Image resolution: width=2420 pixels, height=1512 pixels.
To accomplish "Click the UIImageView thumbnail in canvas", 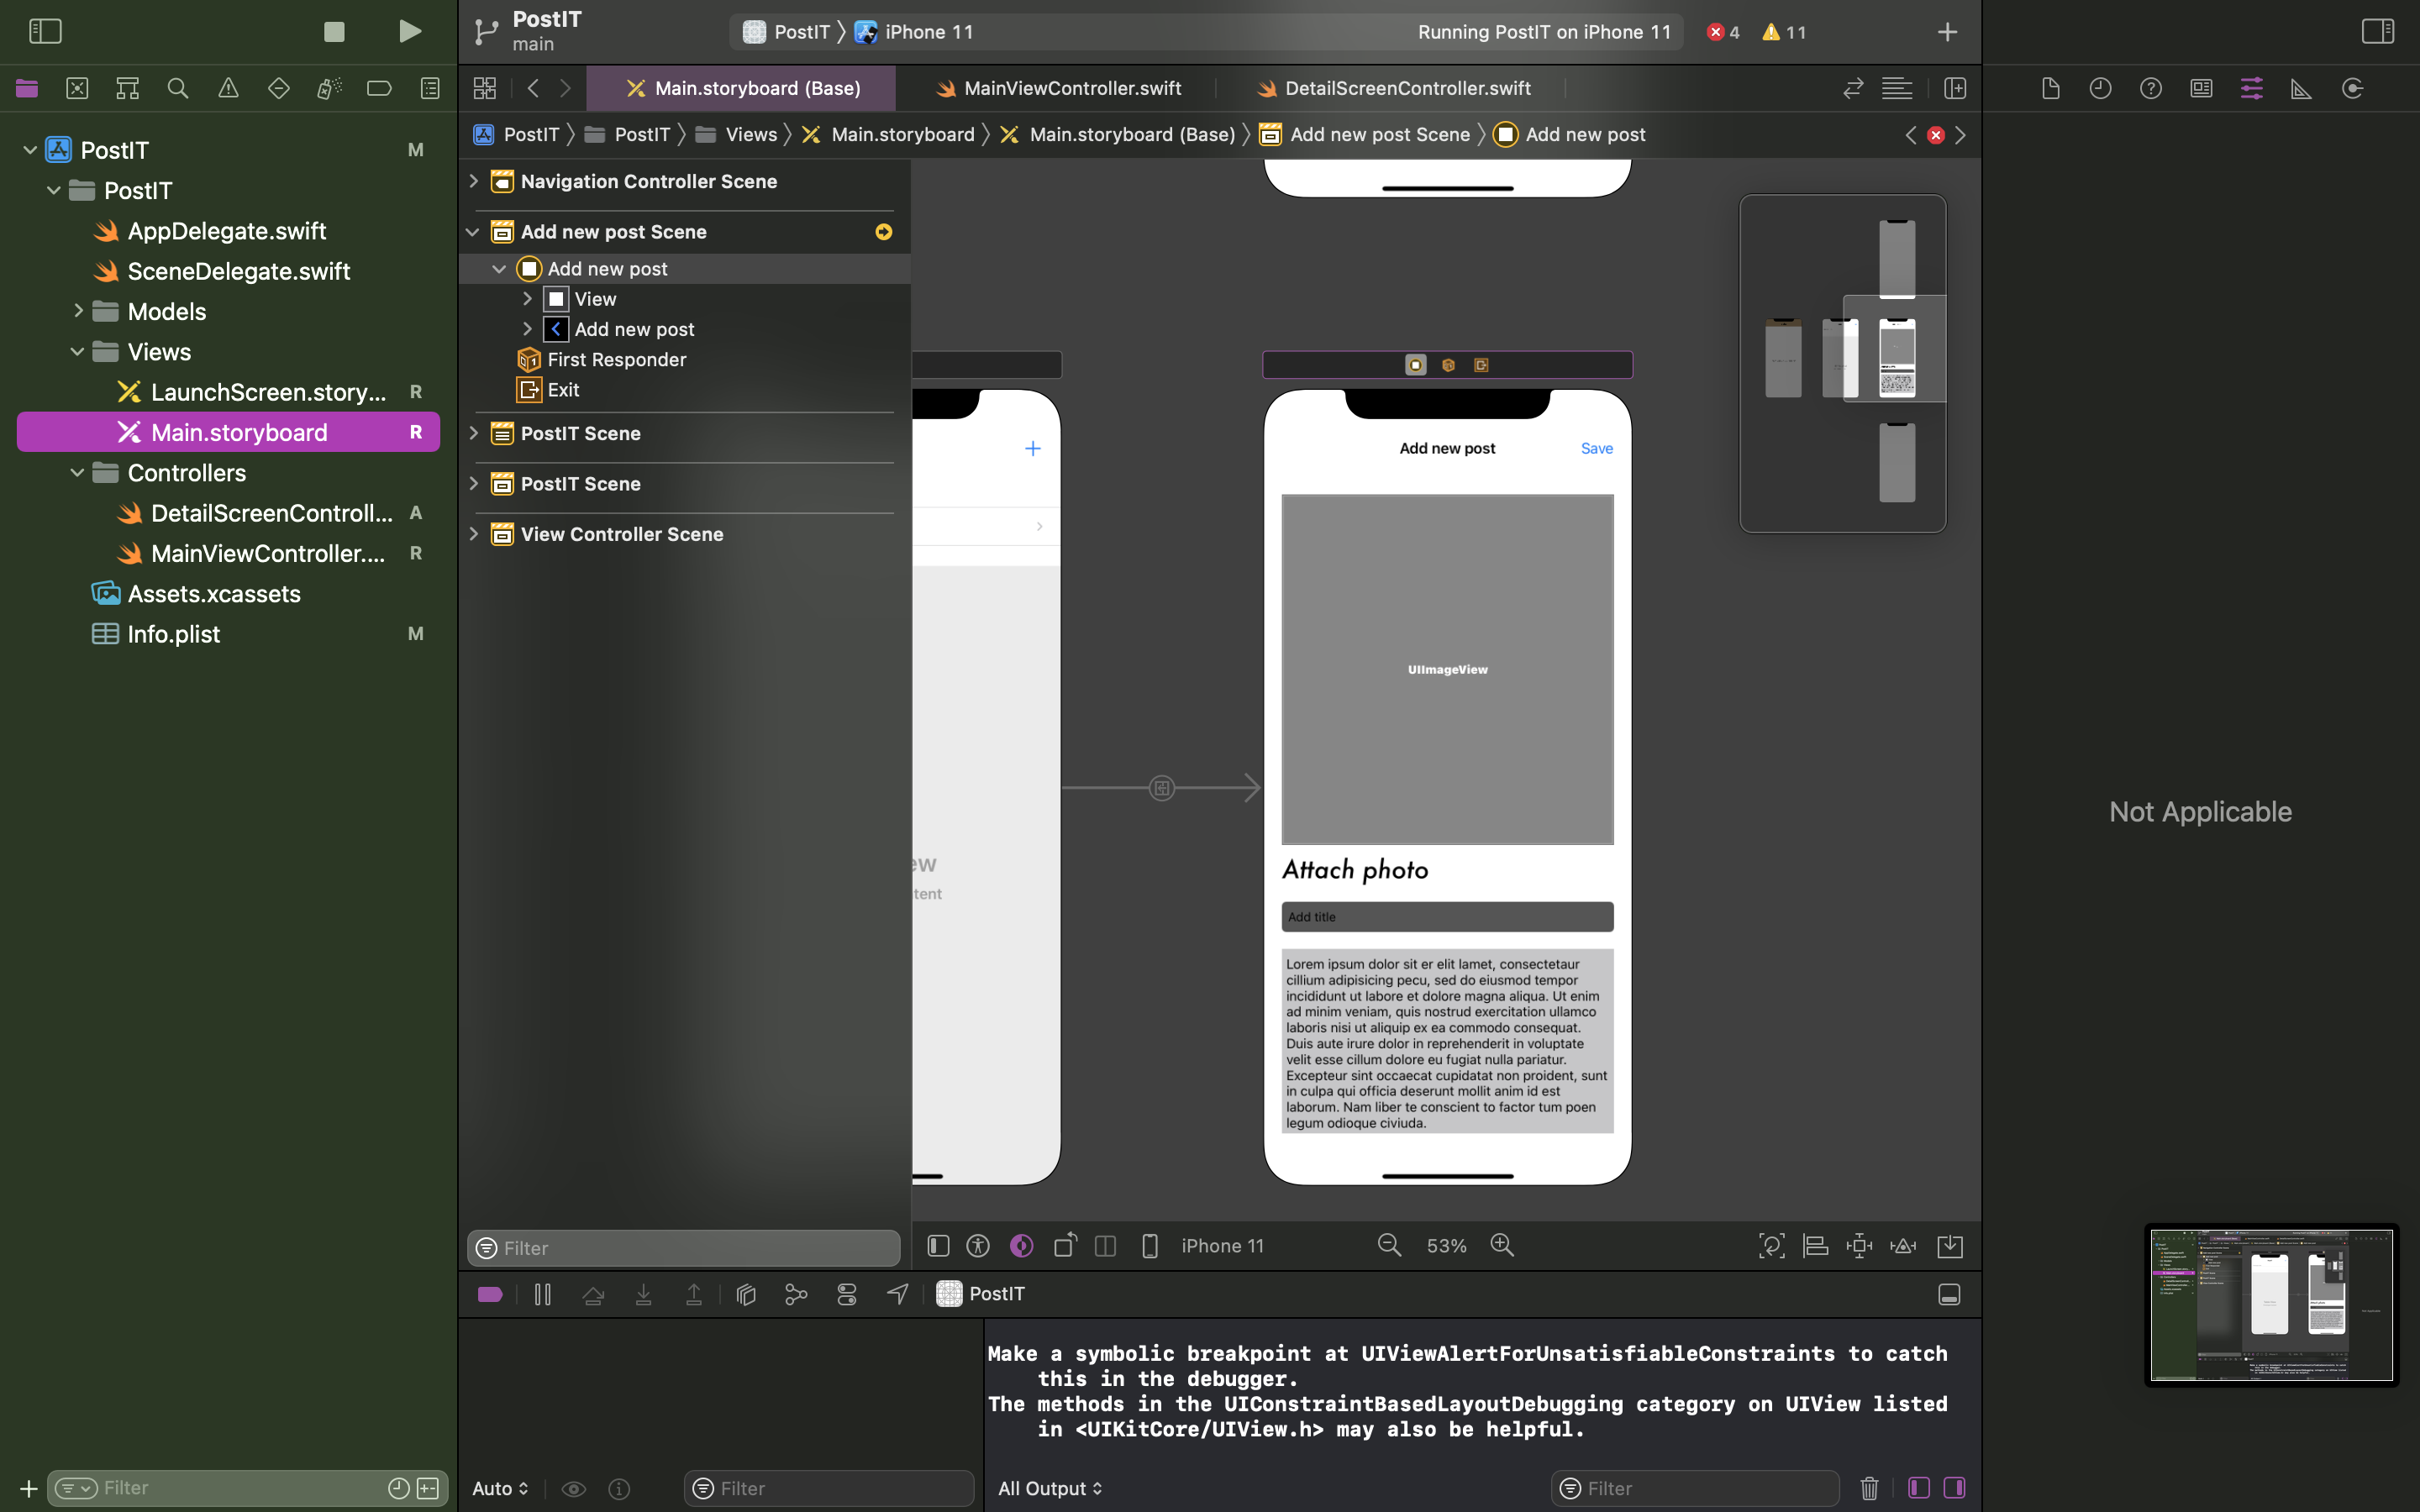I will 1448,669.
